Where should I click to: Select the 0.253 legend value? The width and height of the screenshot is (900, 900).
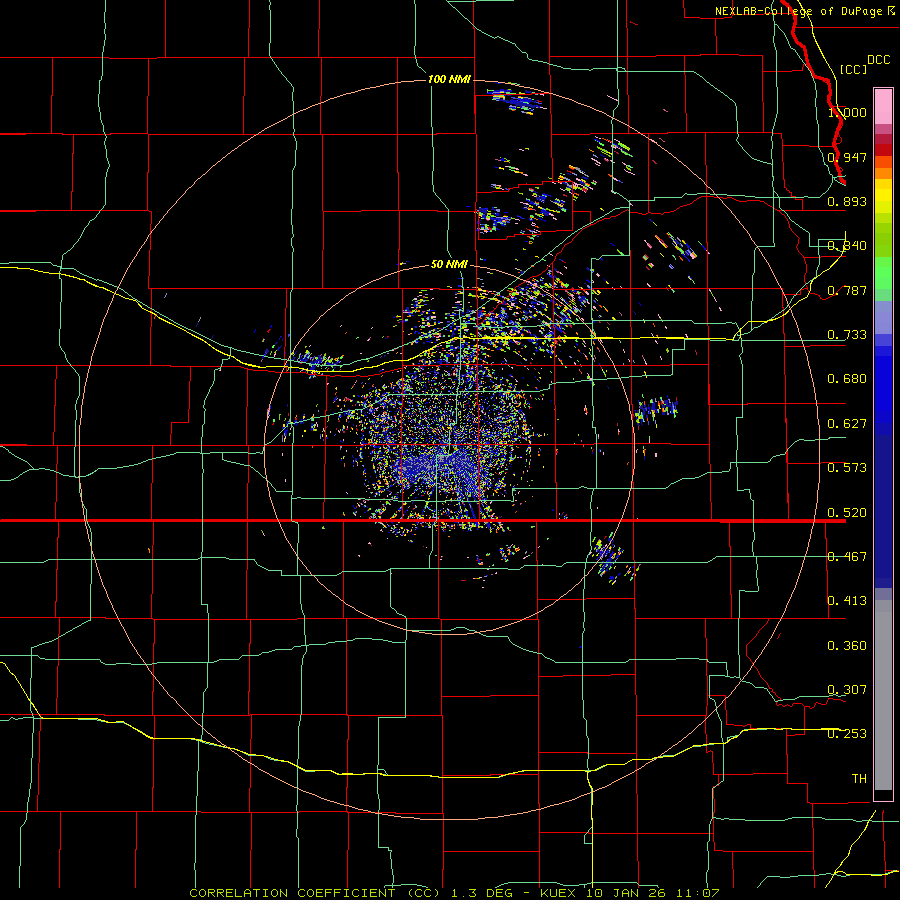coord(847,734)
